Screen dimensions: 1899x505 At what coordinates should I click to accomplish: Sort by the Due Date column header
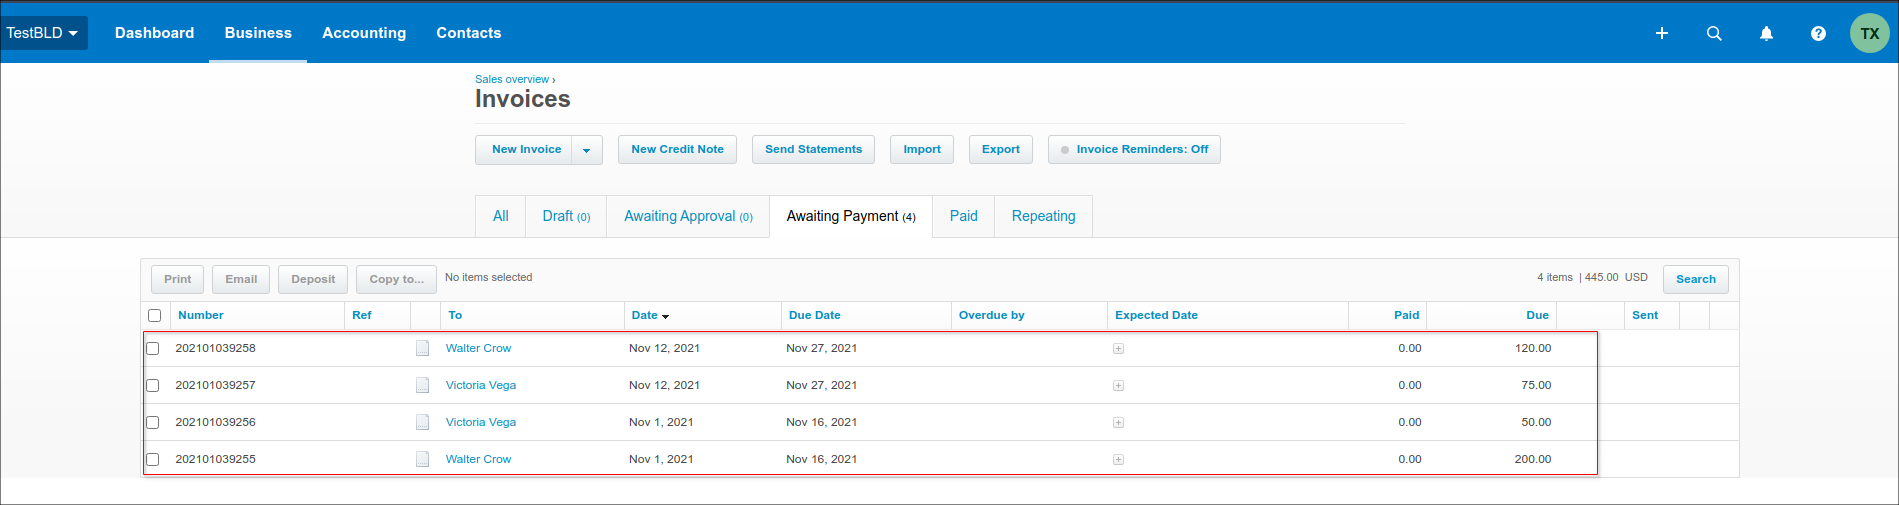(814, 315)
